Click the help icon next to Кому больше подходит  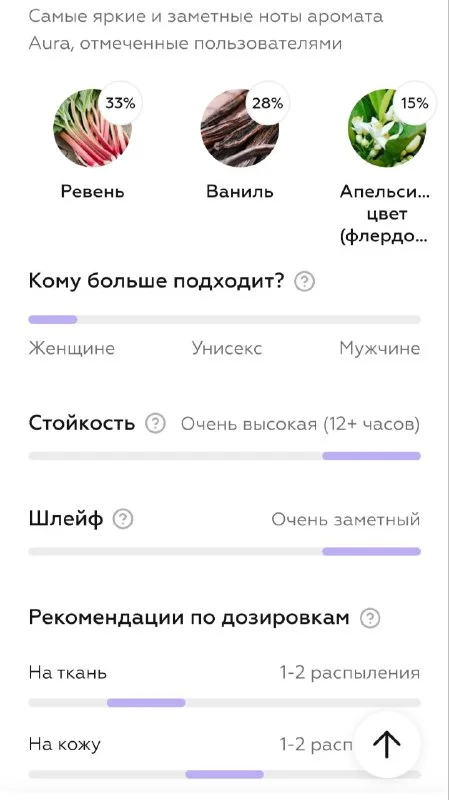tap(305, 282)
